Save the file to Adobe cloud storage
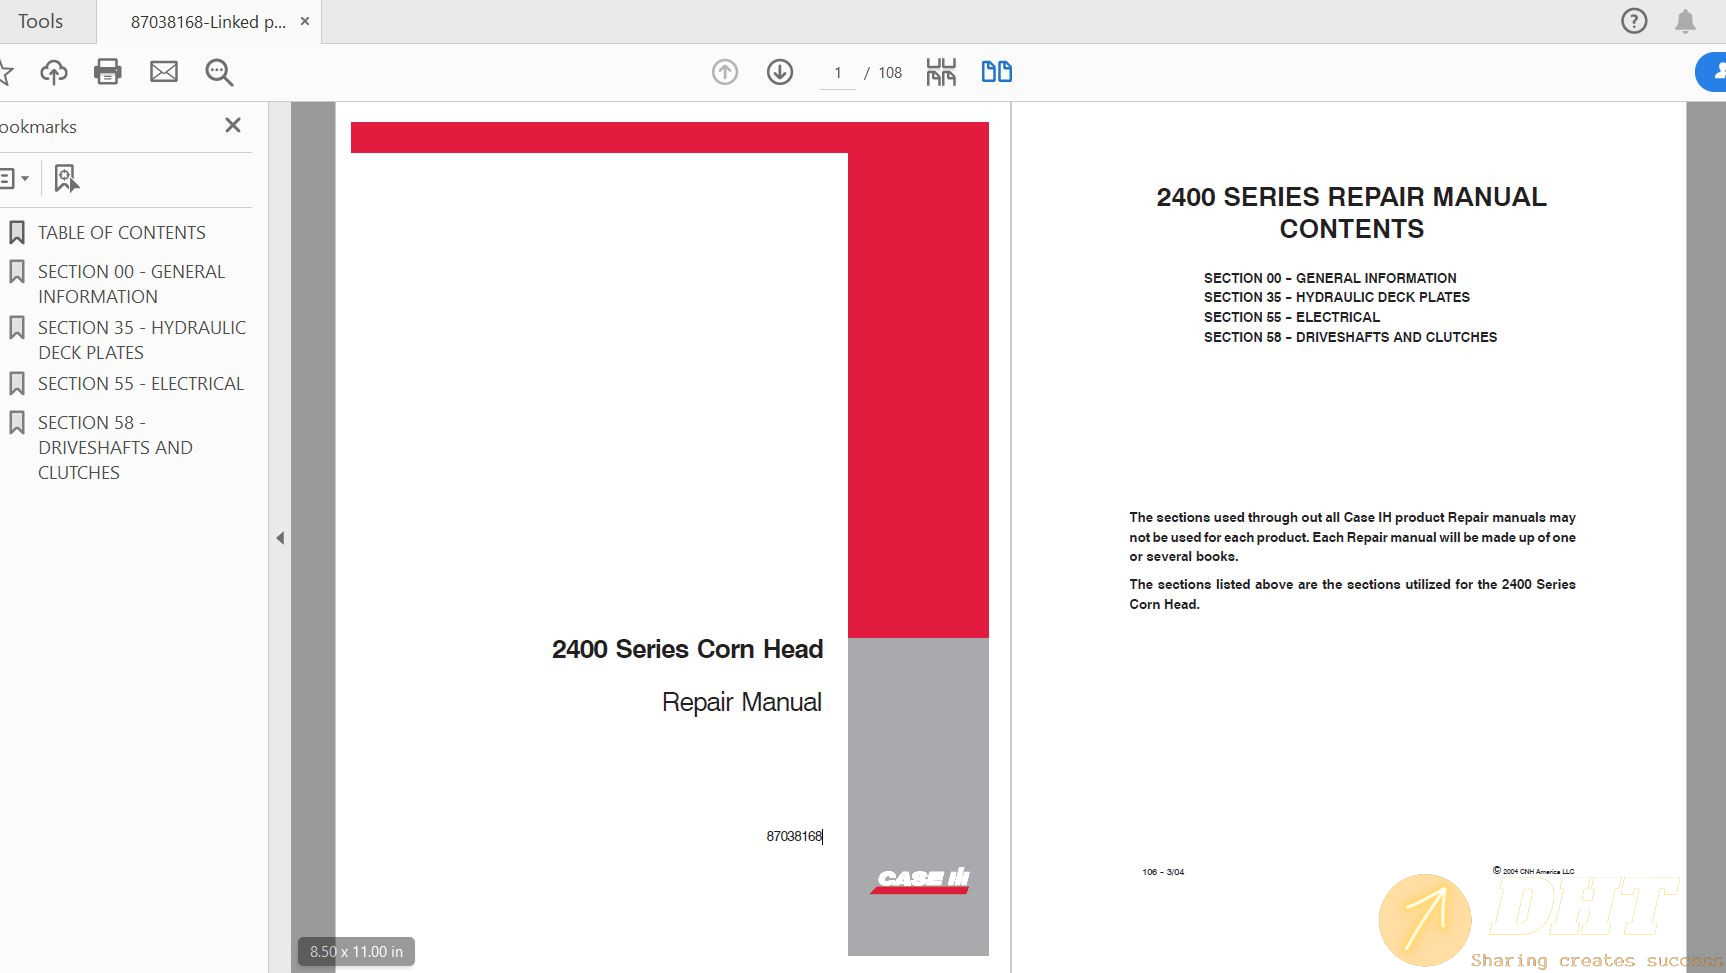The width and height of the screenshot is (1726, 973). click(x=54, y=71)
